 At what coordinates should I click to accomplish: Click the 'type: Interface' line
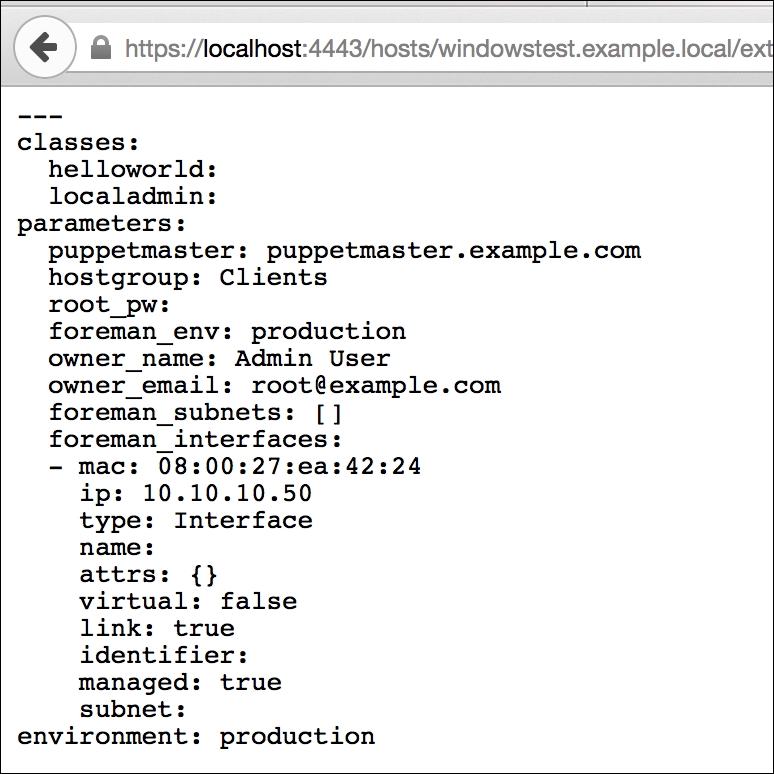coord(196,520)
